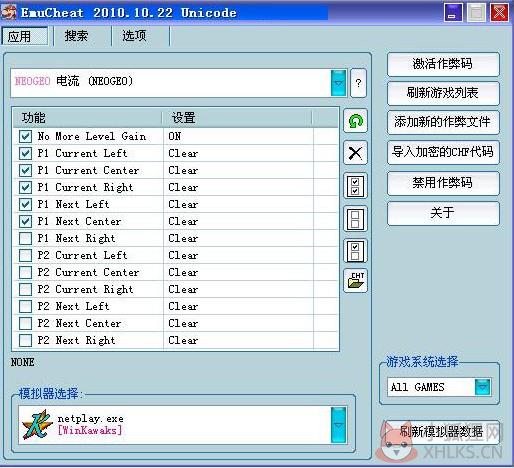Check P2 Current Center checkbox

pos(26,272)
